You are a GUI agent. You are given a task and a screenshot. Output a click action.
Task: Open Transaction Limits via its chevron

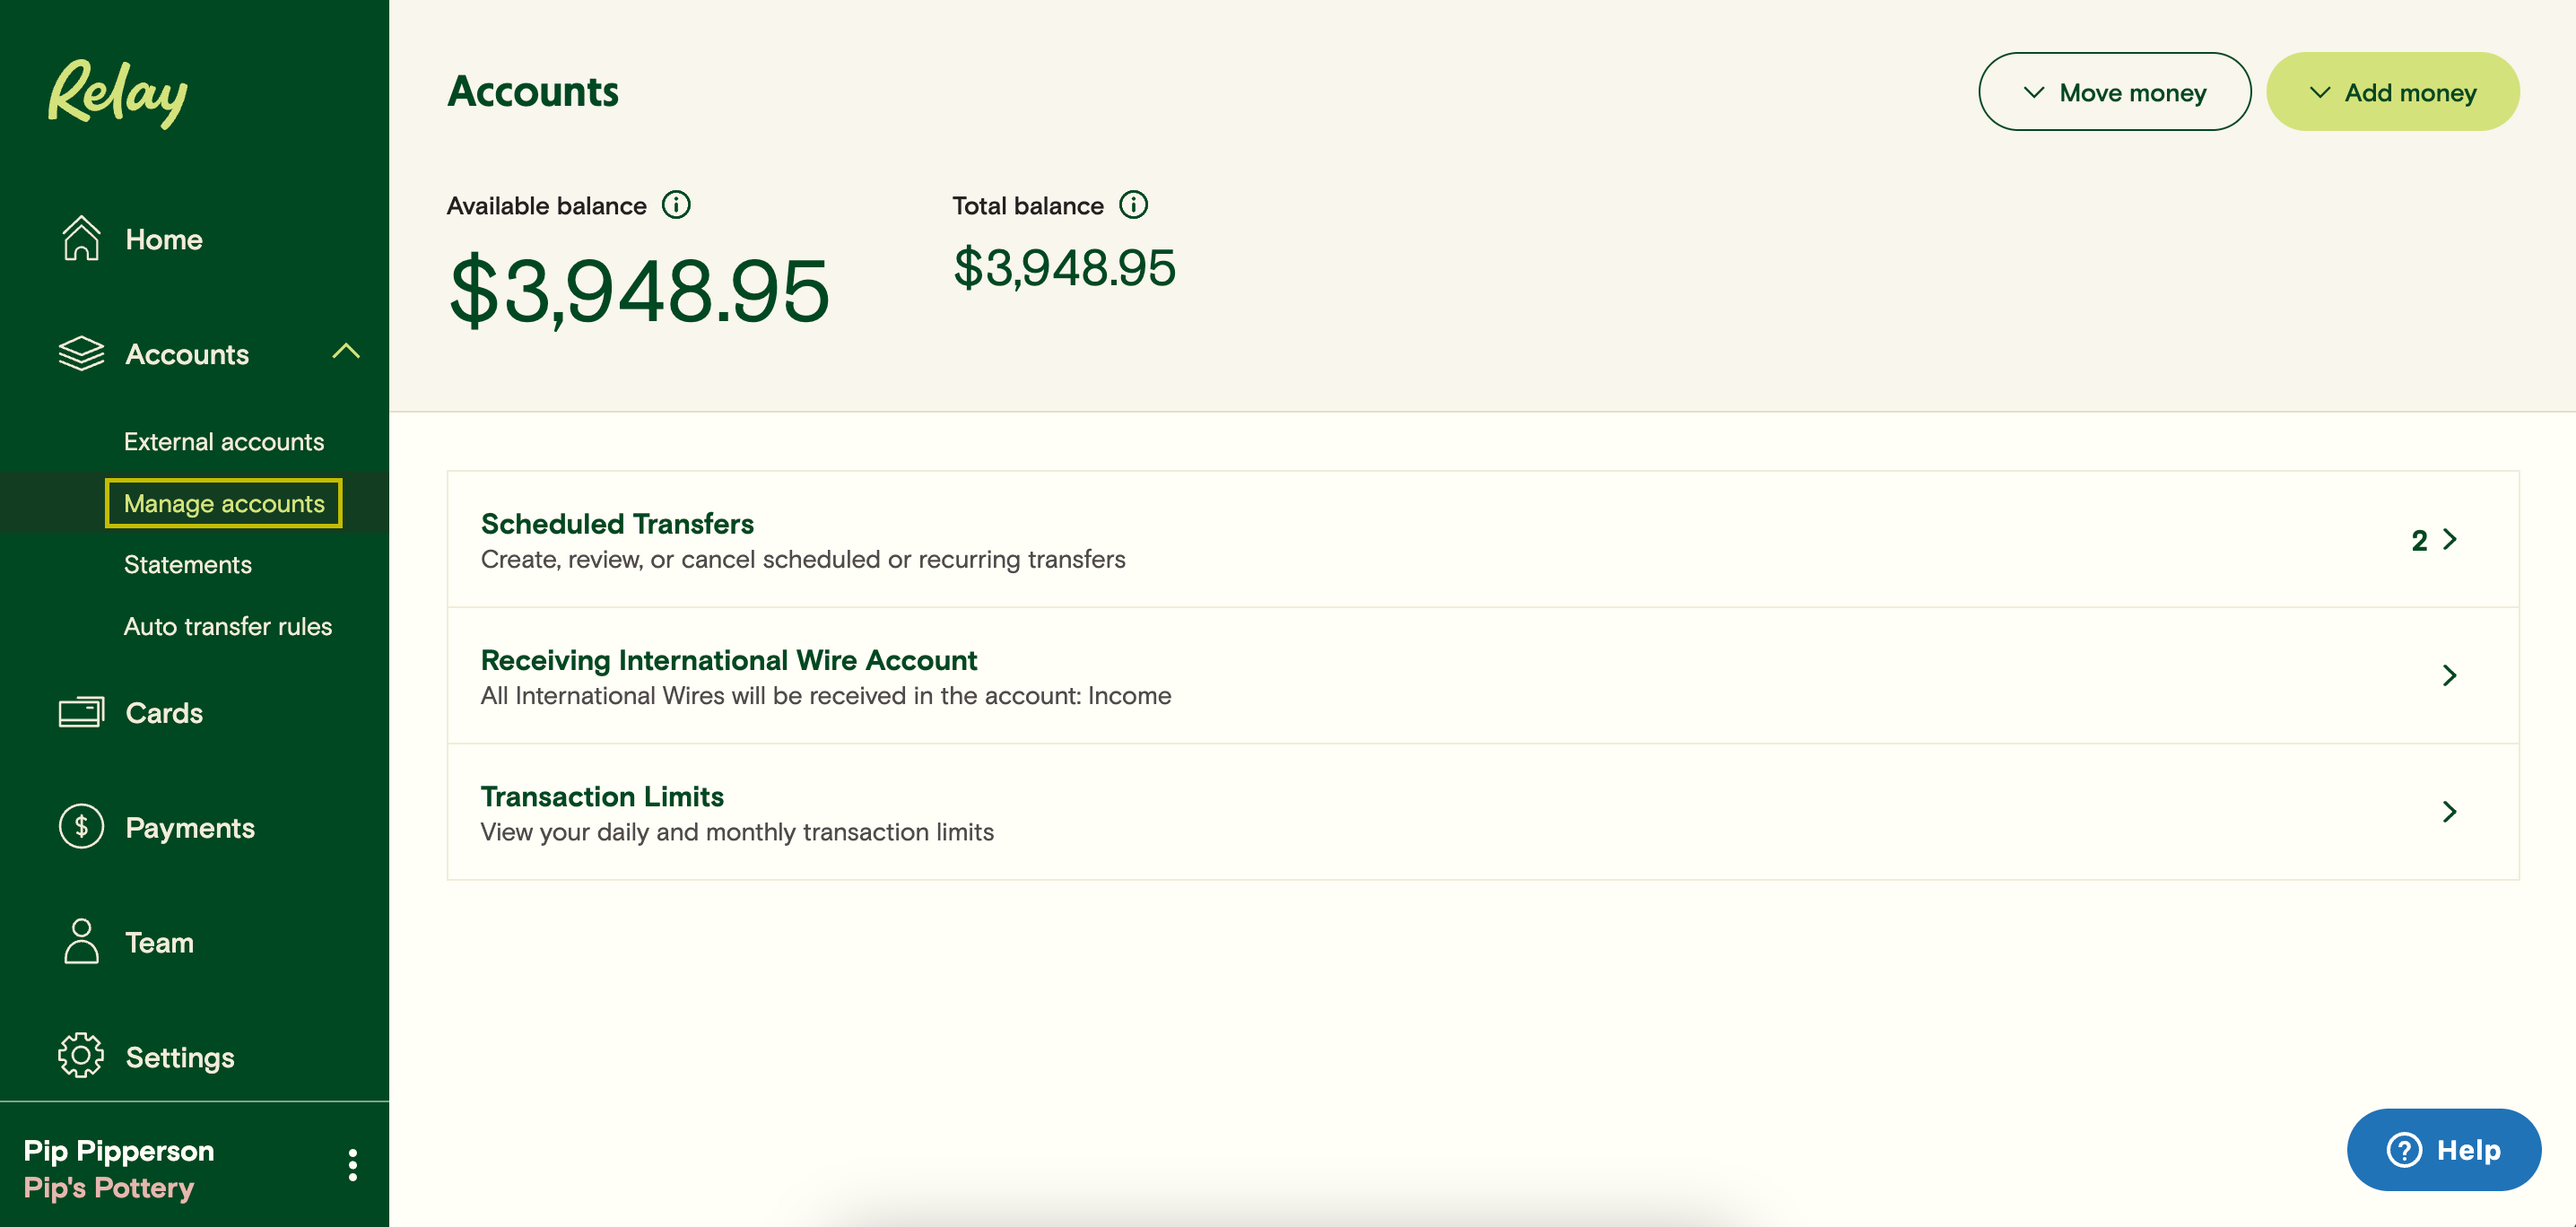(x=2449, y=812)
